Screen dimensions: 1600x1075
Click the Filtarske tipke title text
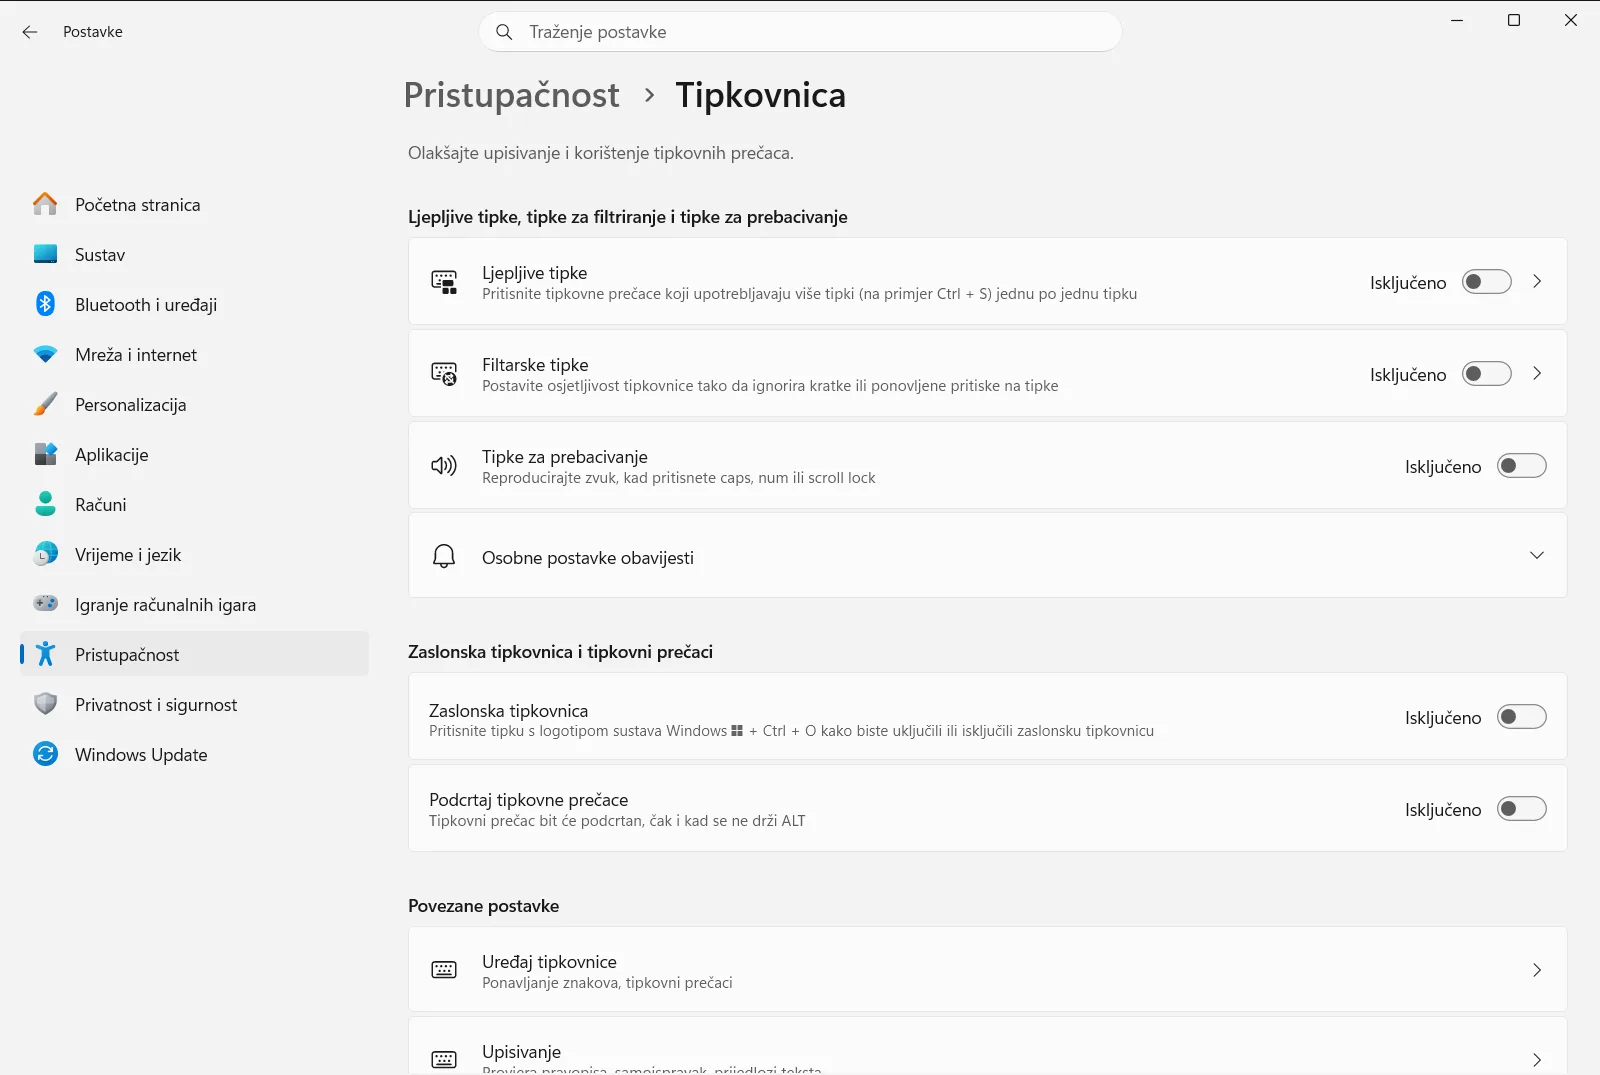[535, 365]
